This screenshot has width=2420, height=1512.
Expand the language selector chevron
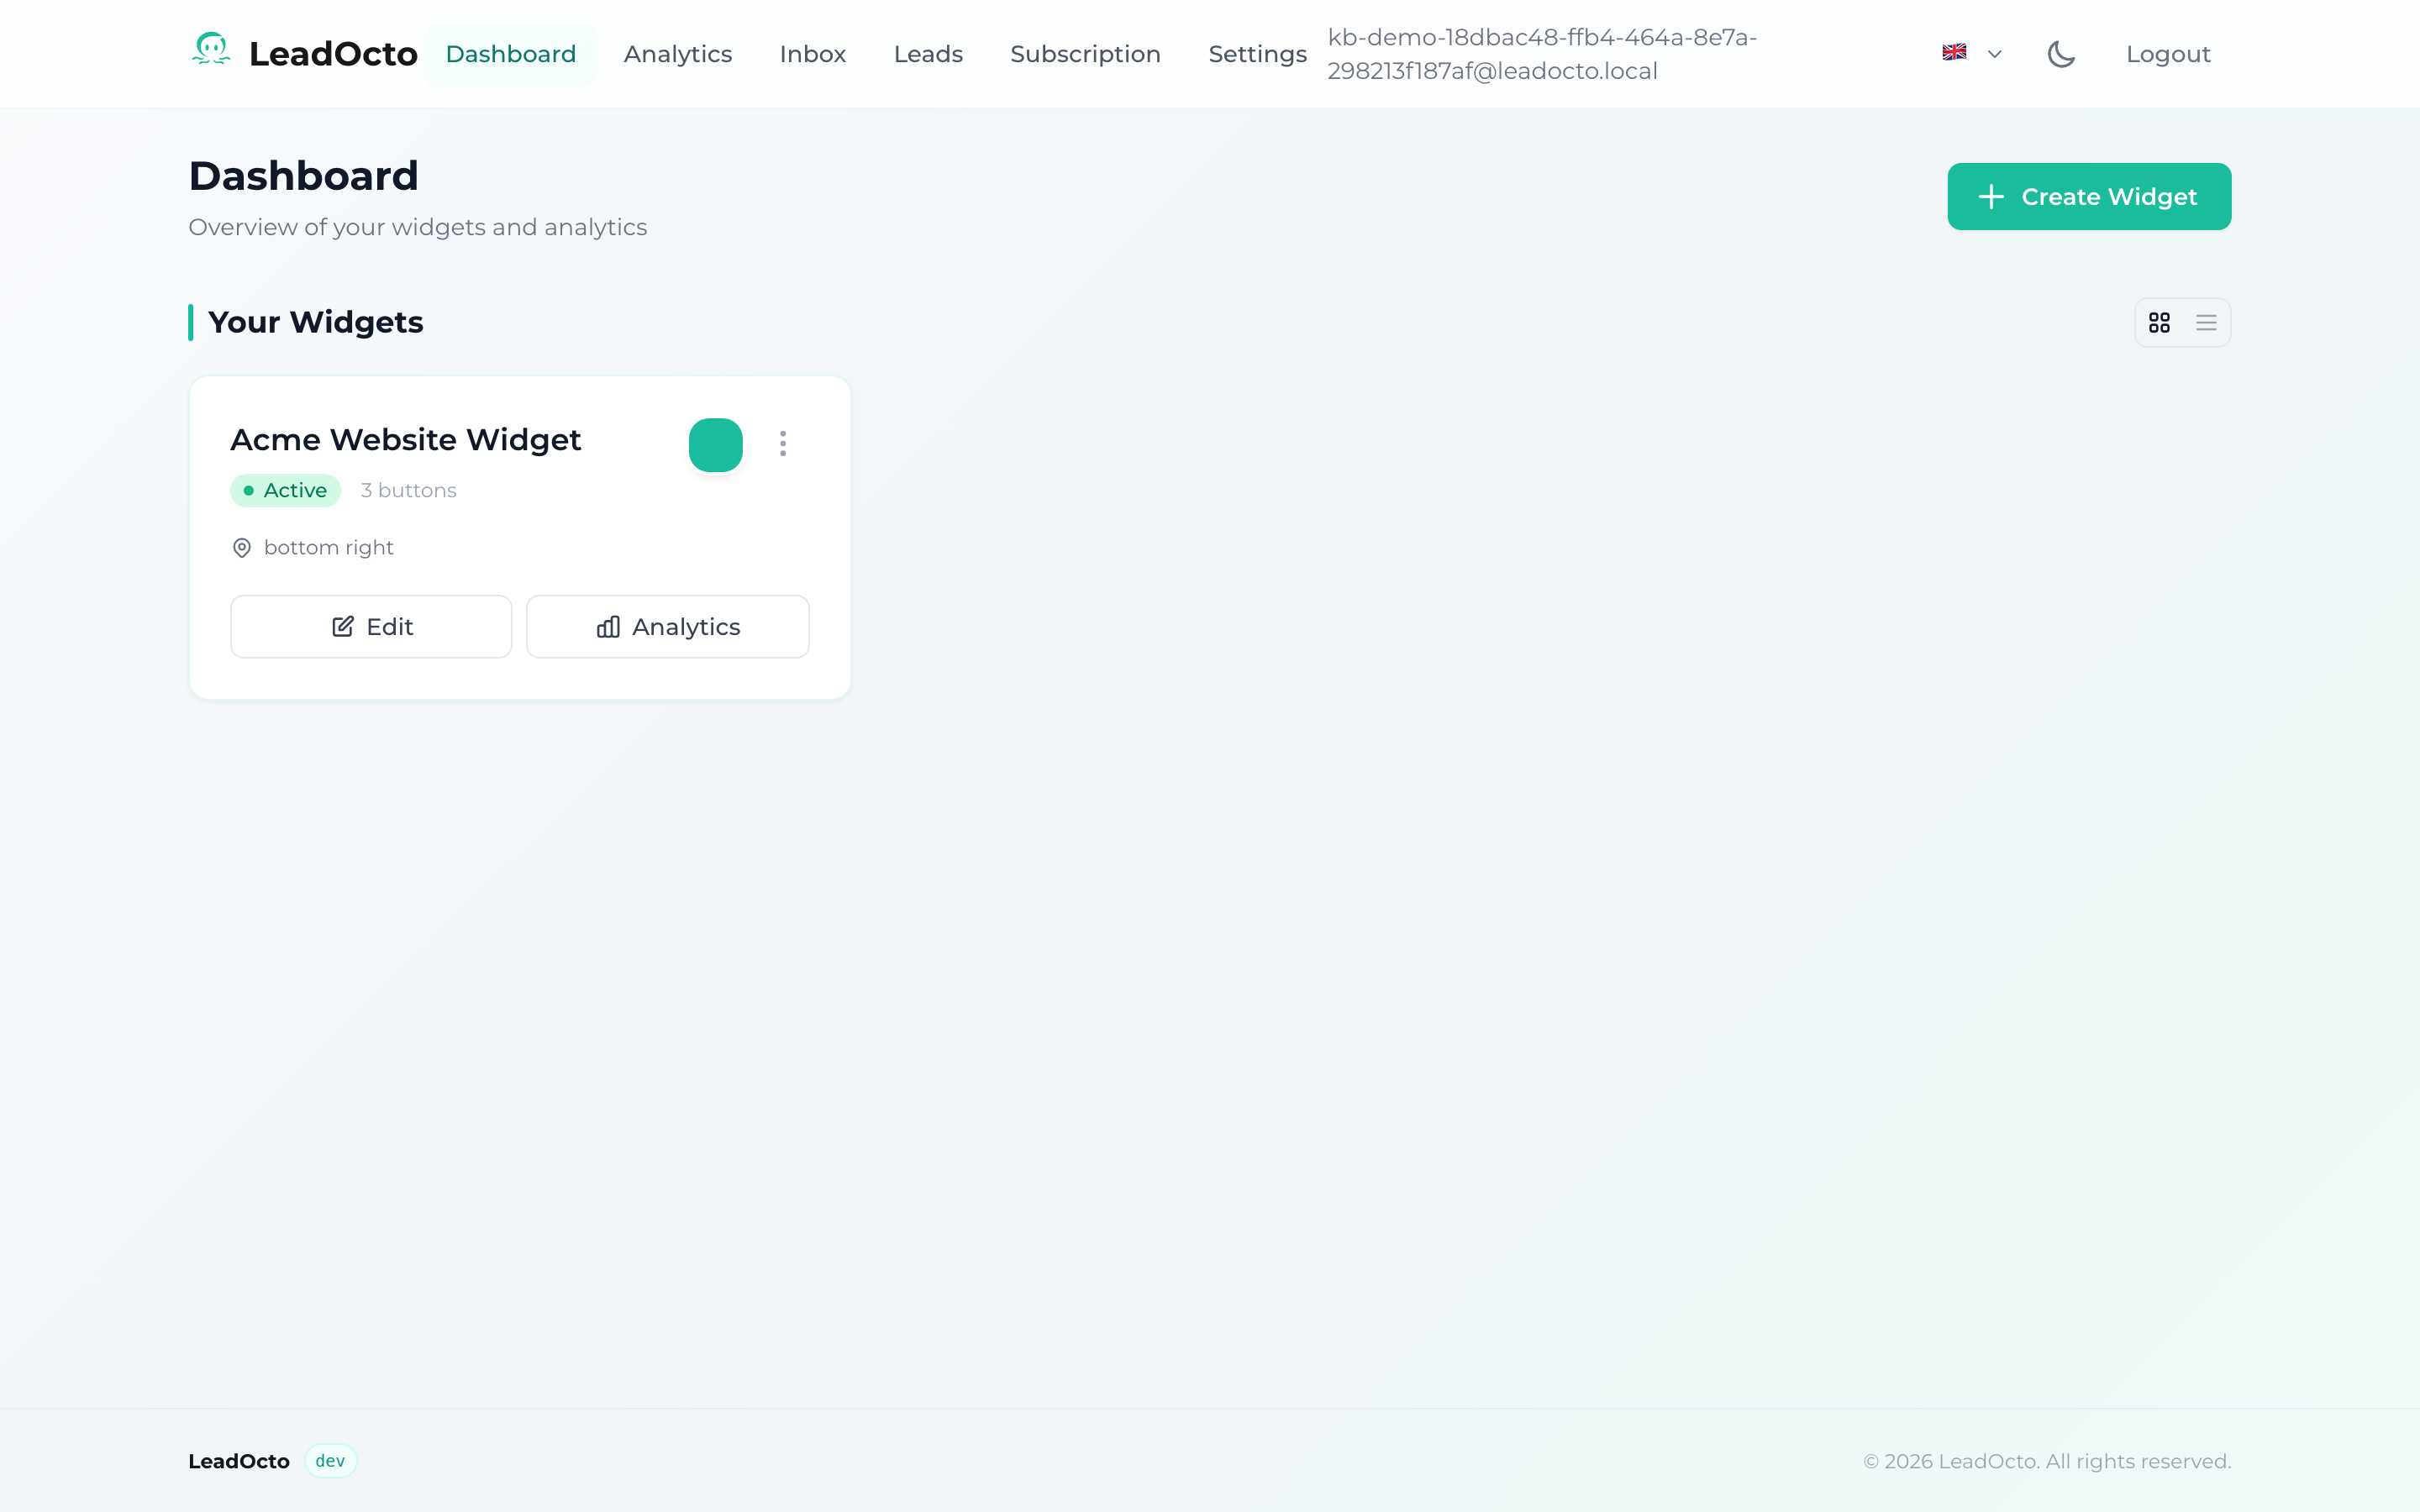click(1995, 53)
